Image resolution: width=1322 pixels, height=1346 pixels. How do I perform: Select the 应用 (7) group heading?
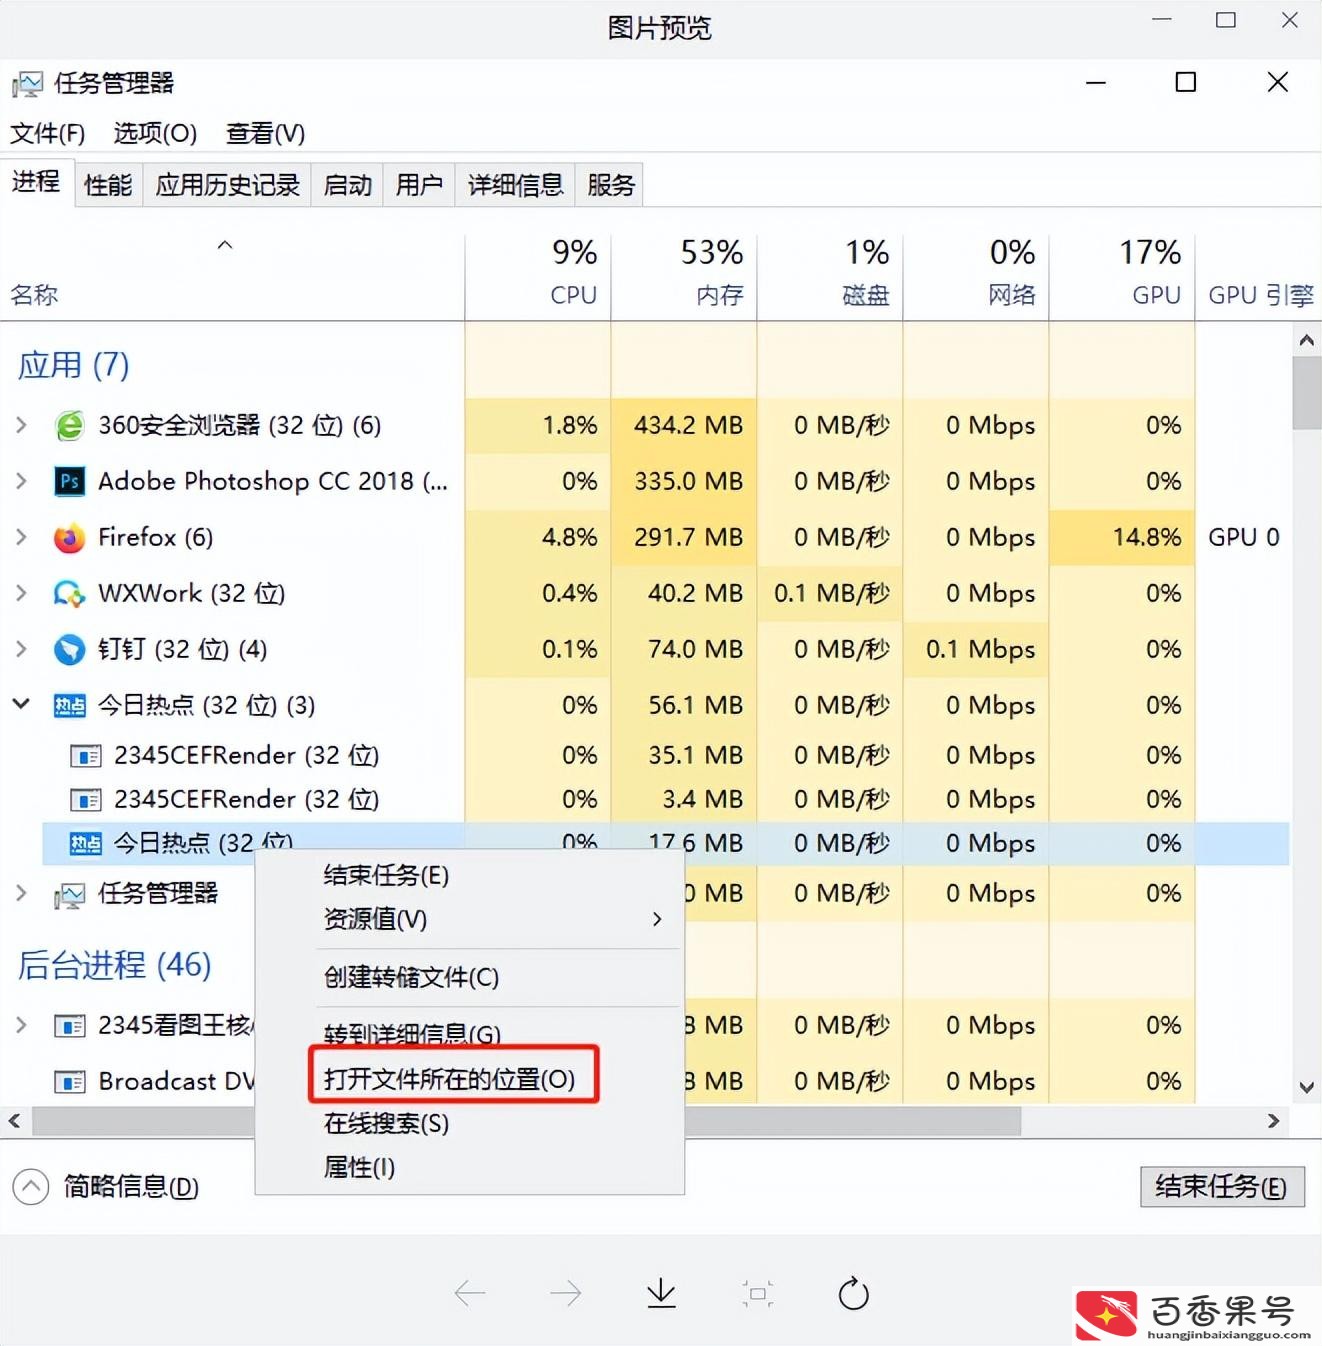tap(73, 365)
